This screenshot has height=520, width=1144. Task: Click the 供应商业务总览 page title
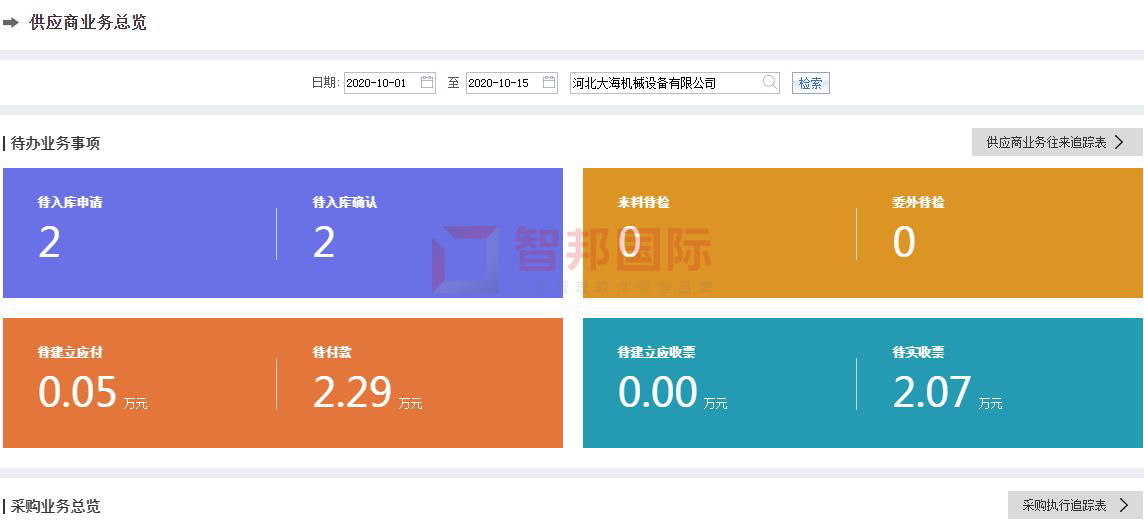click(88, 23)
